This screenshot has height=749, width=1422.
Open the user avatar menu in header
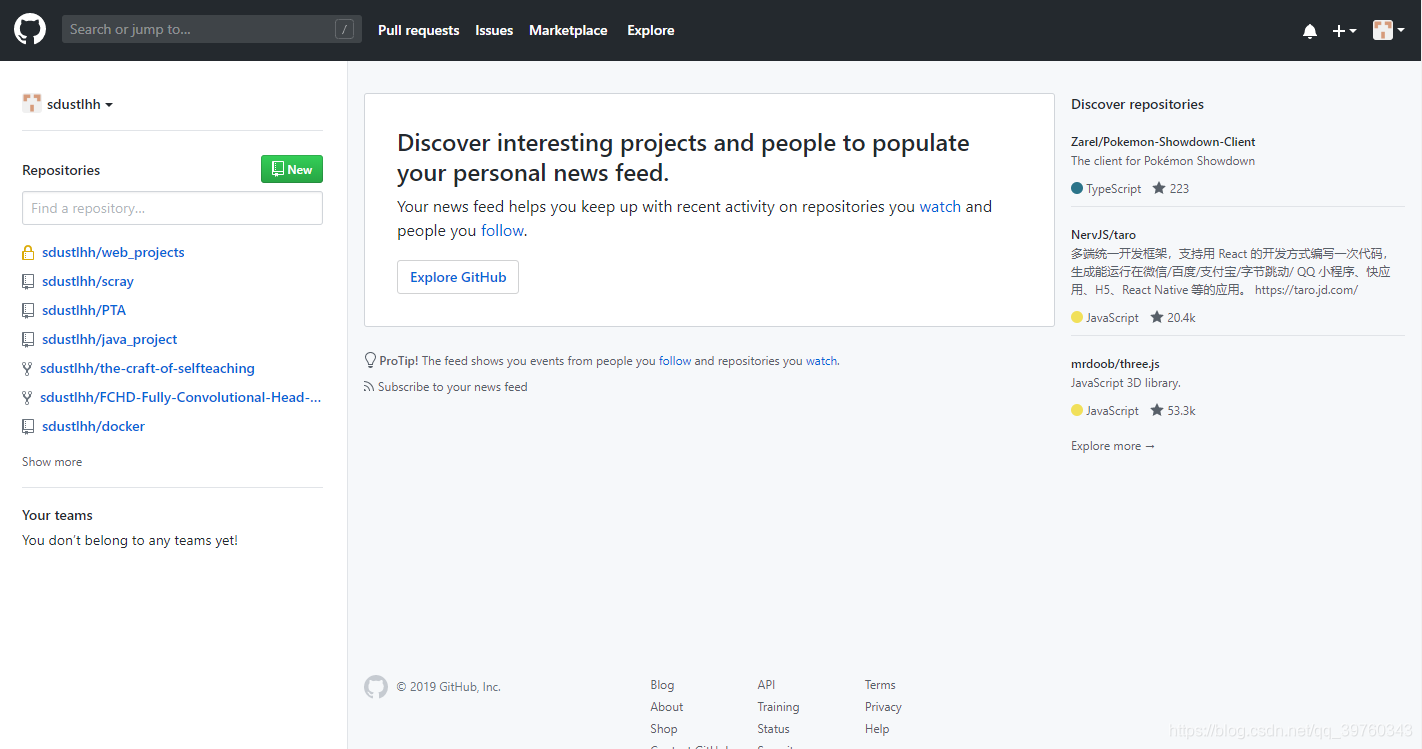tap(1388, 30)
